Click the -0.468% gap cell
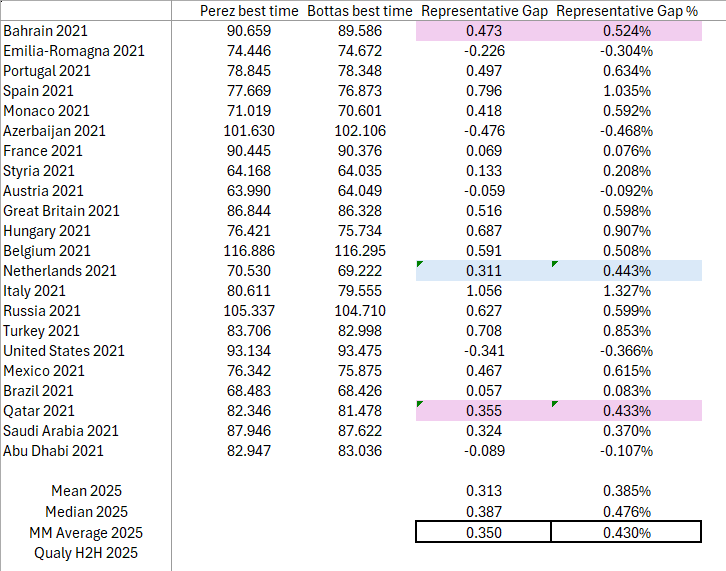 [626, 131]
